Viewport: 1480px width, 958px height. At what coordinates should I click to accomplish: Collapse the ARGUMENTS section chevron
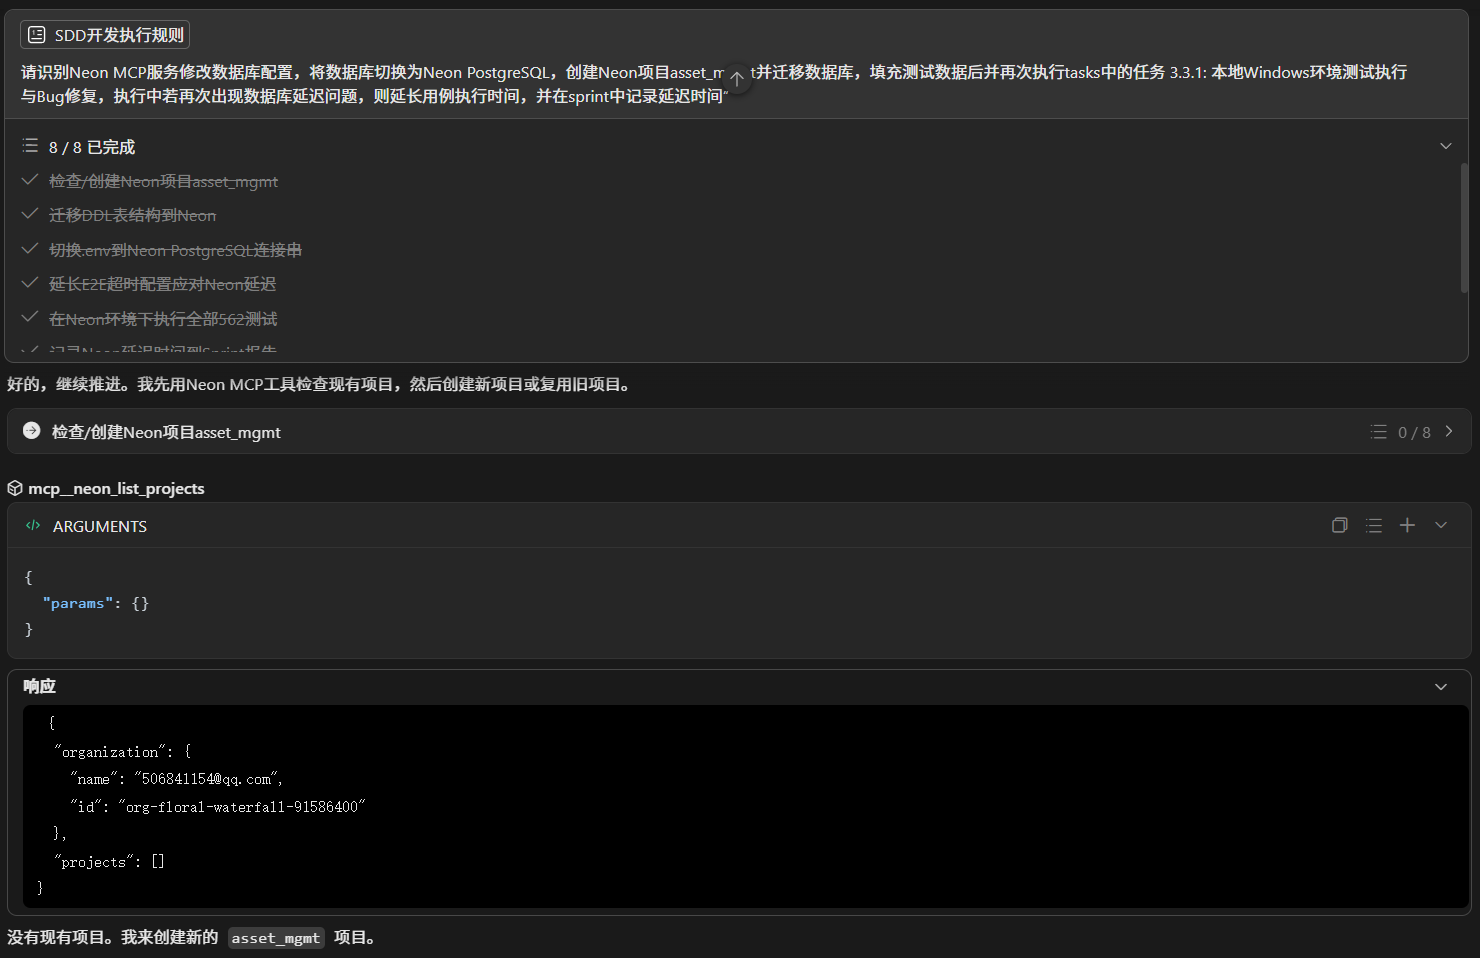[x=1441, y=525]
